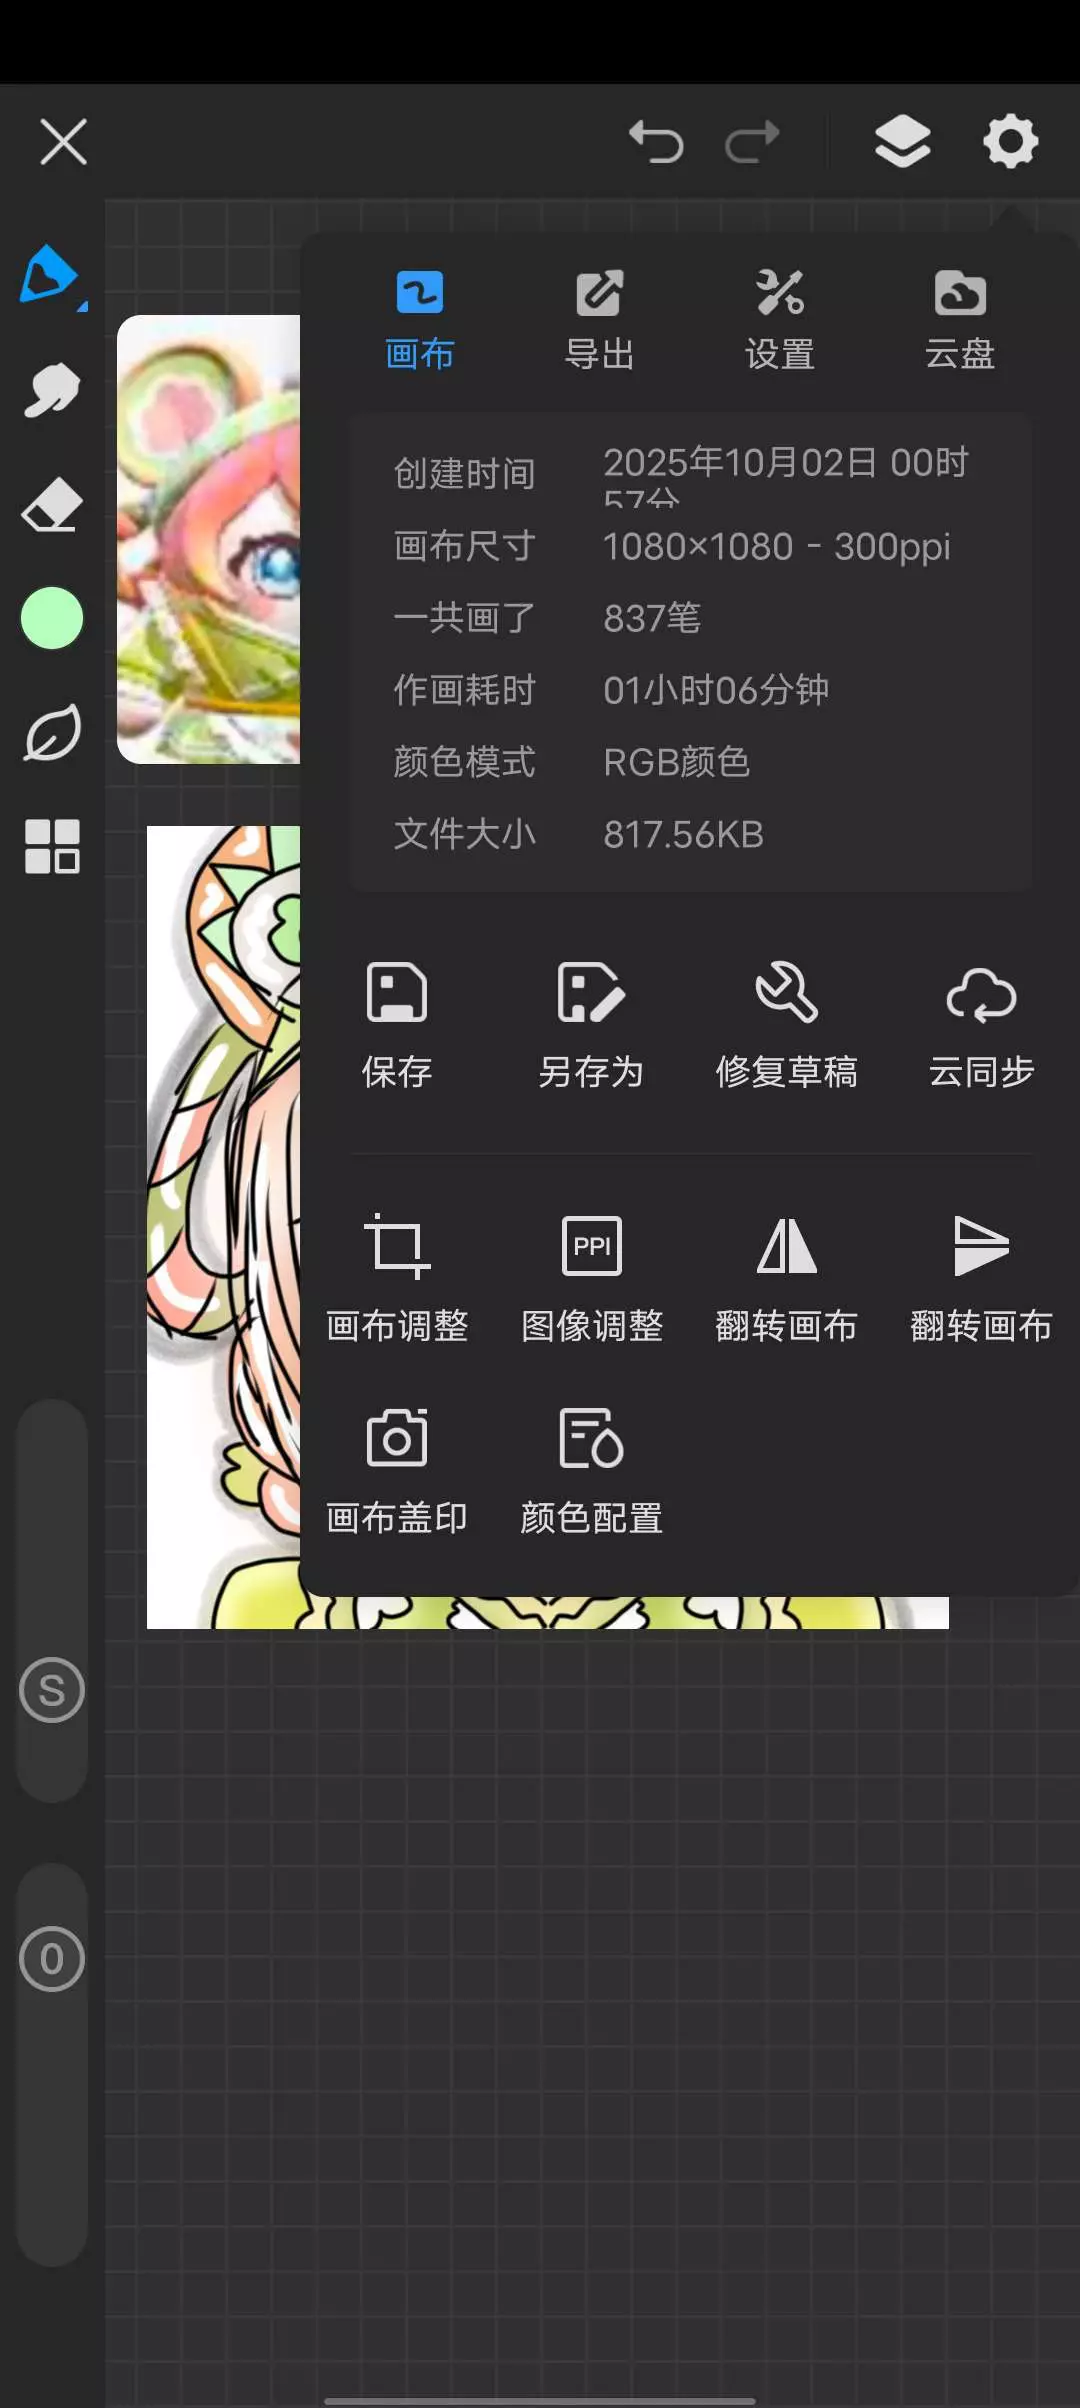Select the blue pen brush tool
Viewport: 1080px width, 2408px height.
coord(51,275)
